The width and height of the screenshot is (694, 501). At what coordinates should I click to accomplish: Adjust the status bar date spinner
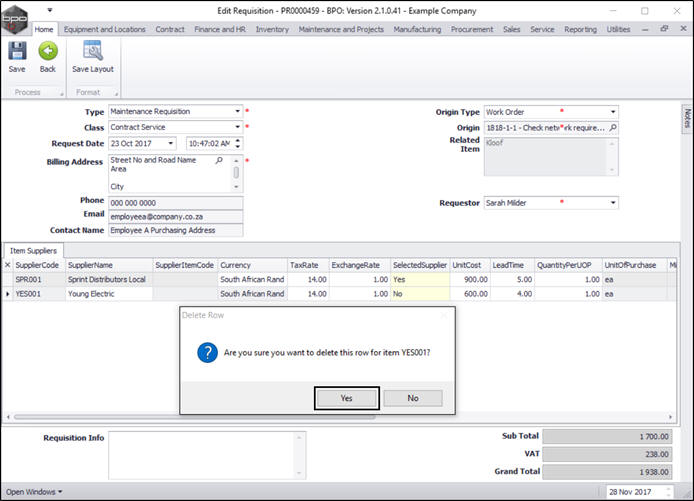(x=668, y=492)
